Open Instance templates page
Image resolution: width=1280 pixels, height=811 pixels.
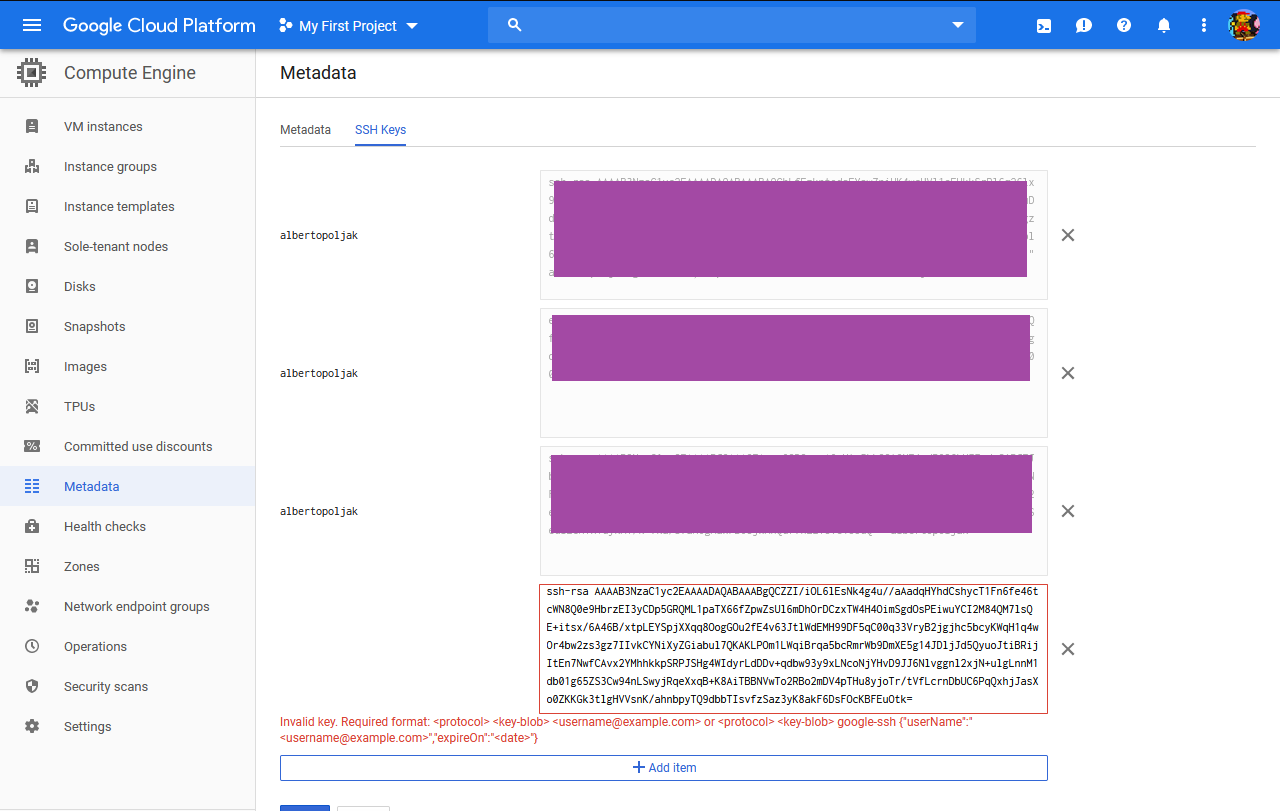pyautogui.click(x=119, y=207)
